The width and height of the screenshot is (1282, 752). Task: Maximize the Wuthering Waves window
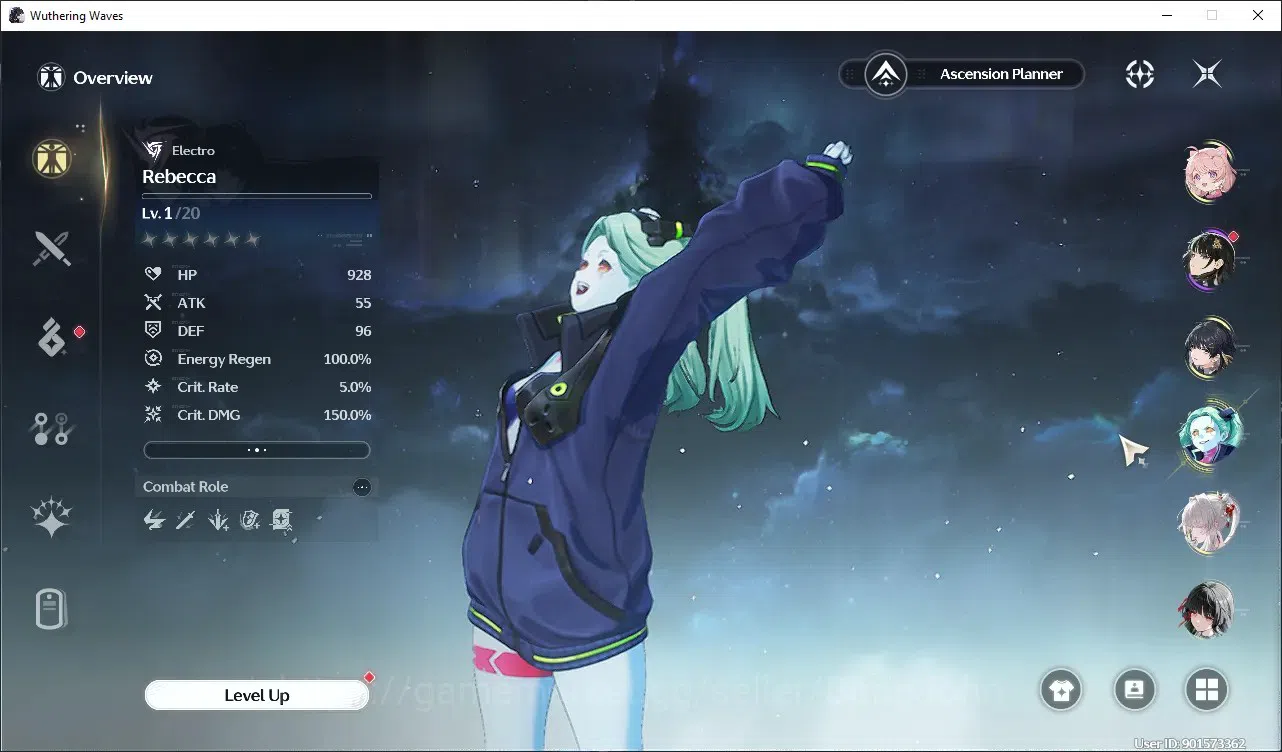tap(1212, 15)
